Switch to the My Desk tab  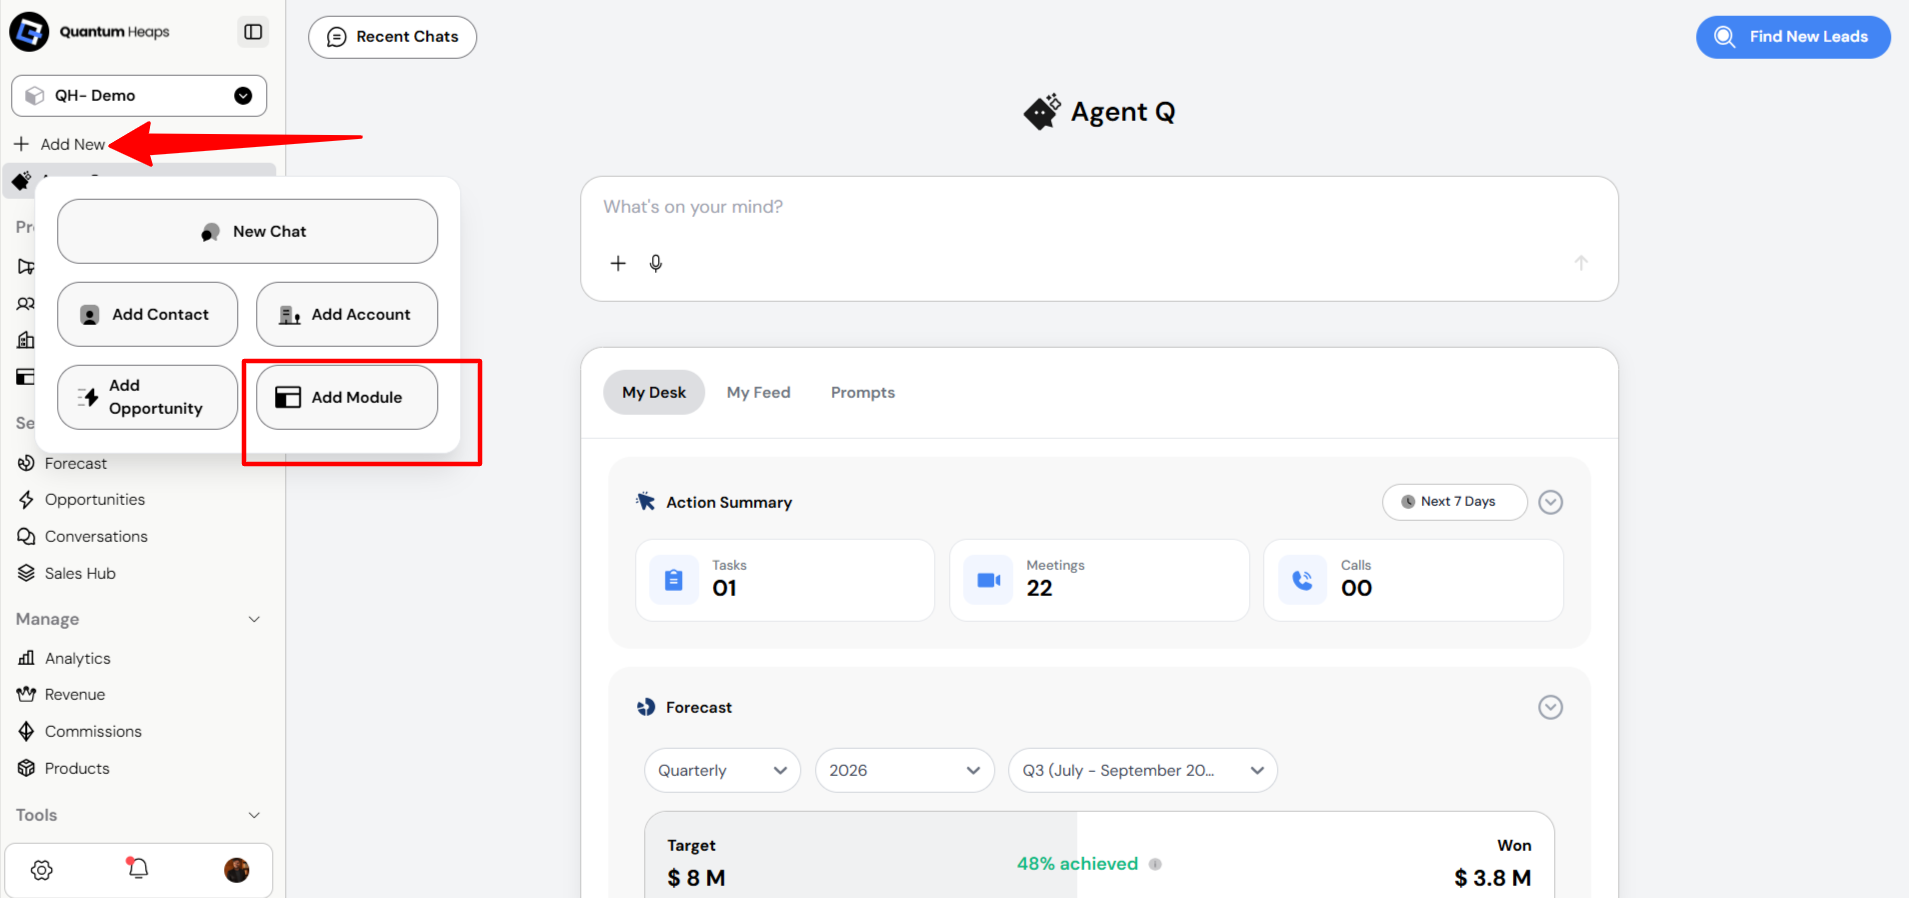[654, 392]
